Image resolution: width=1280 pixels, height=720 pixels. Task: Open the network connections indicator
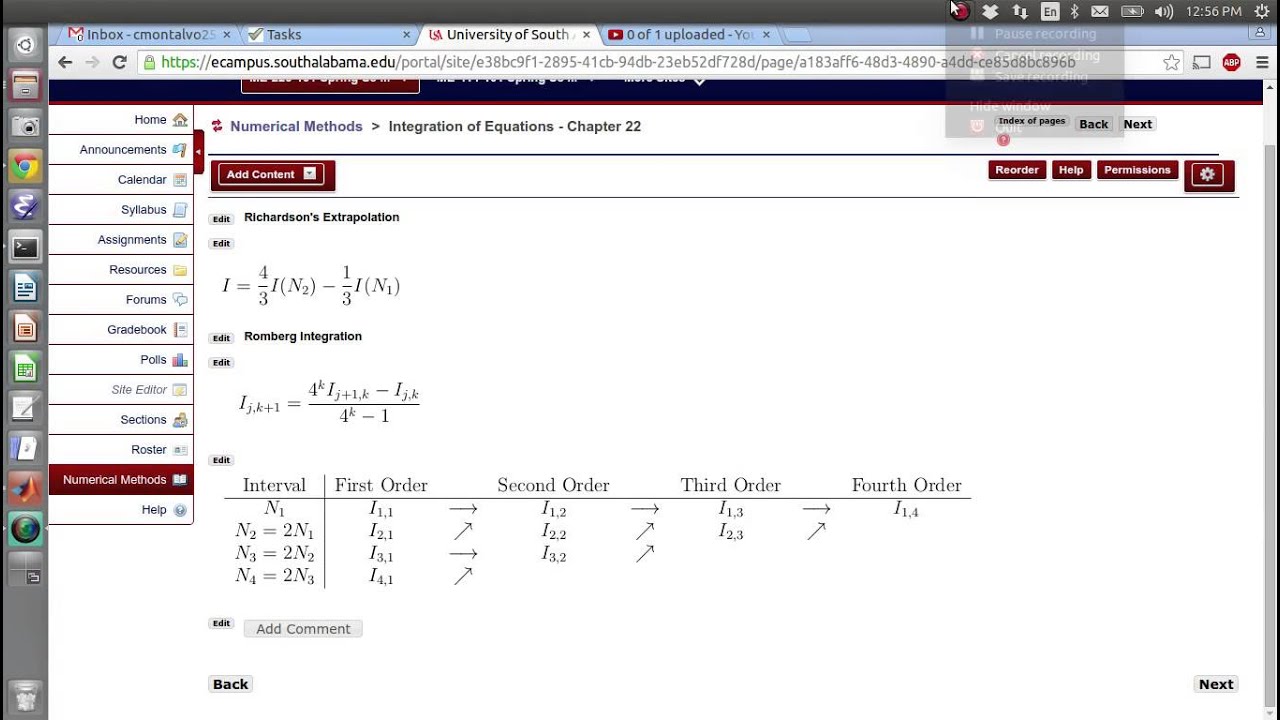pos(1020,11)
